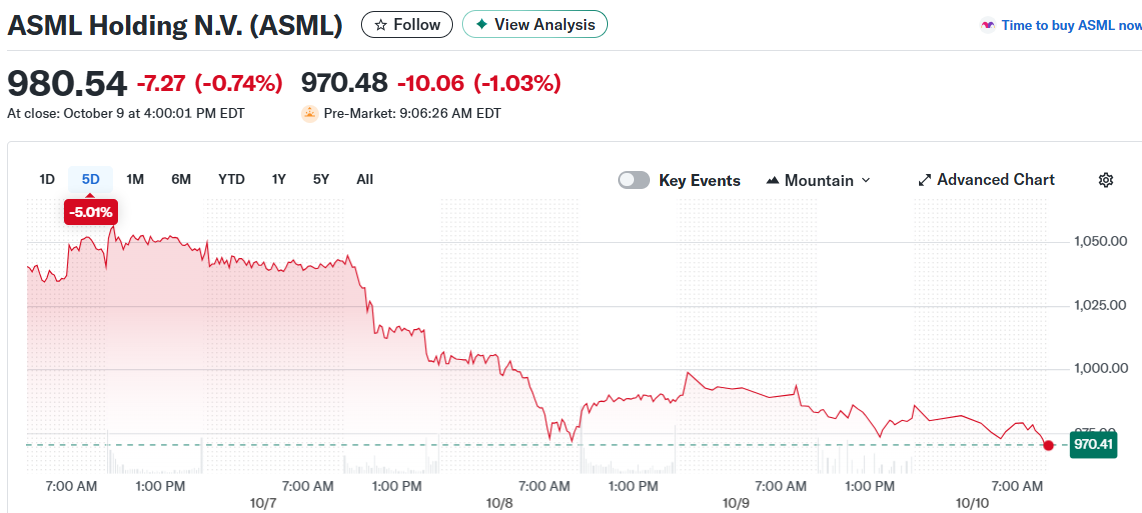The height and width of the screenshot is (513, 1142).
Task: Click the pre-market sunrise icon
Action: (310, 114)
